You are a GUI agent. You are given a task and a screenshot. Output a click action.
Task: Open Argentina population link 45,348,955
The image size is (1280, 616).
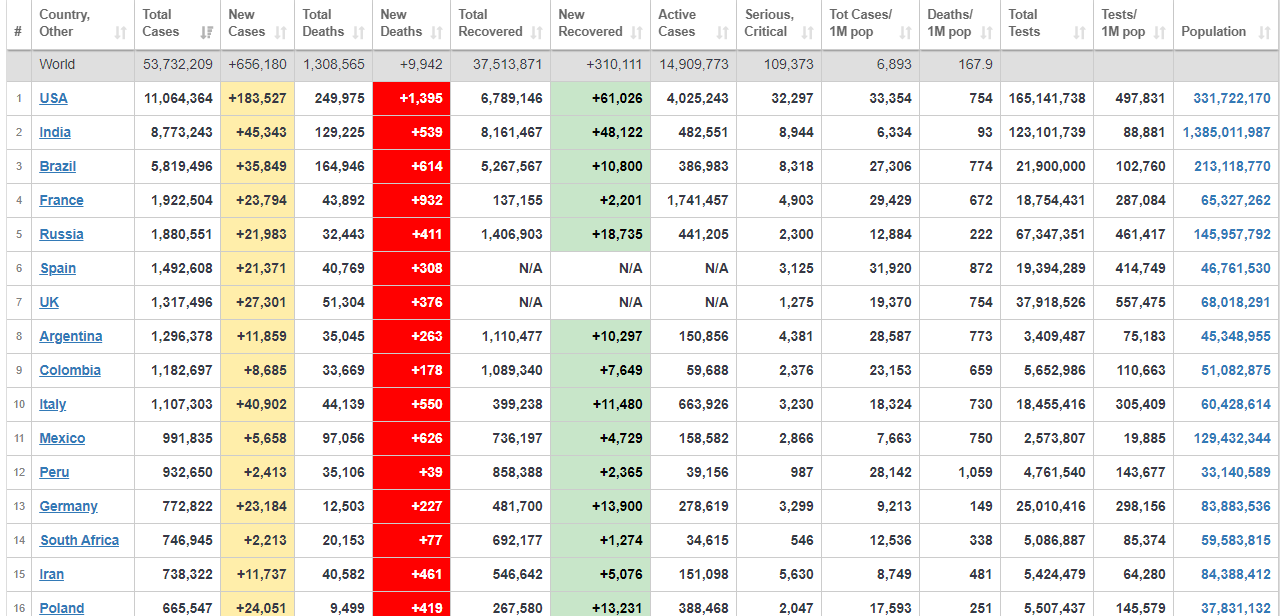[x=1236, y=336]
